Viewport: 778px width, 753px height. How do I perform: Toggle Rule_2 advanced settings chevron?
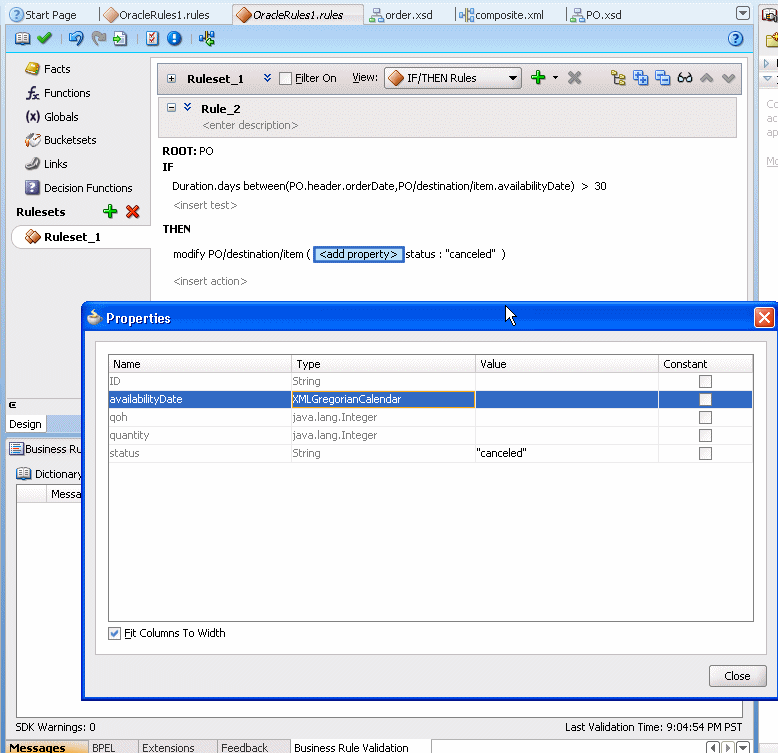point(188,107)
